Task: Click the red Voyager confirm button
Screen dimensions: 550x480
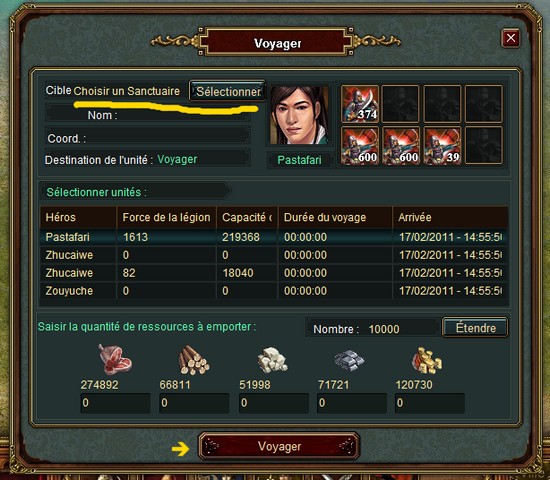Action: pos(279,446)
